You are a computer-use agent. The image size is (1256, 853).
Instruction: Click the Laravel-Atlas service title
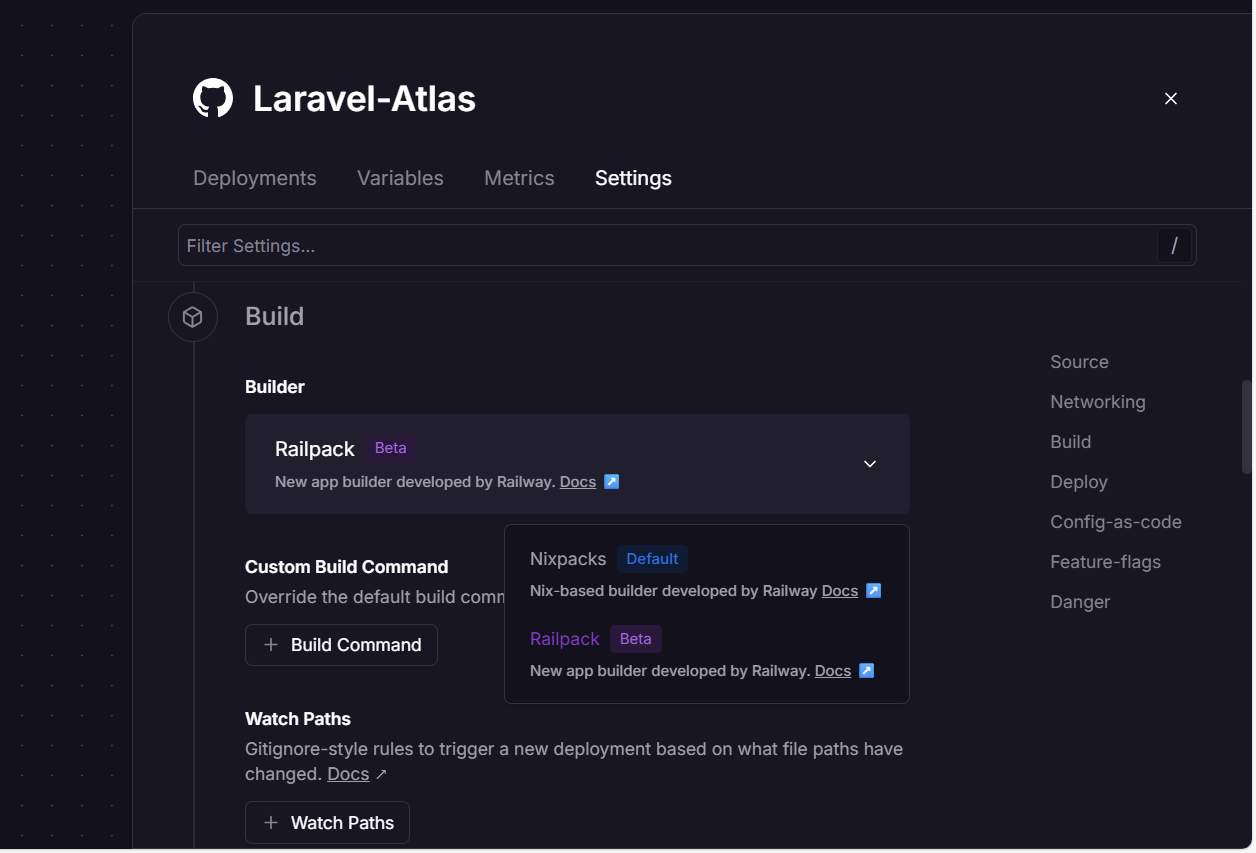tap(364, 99)
